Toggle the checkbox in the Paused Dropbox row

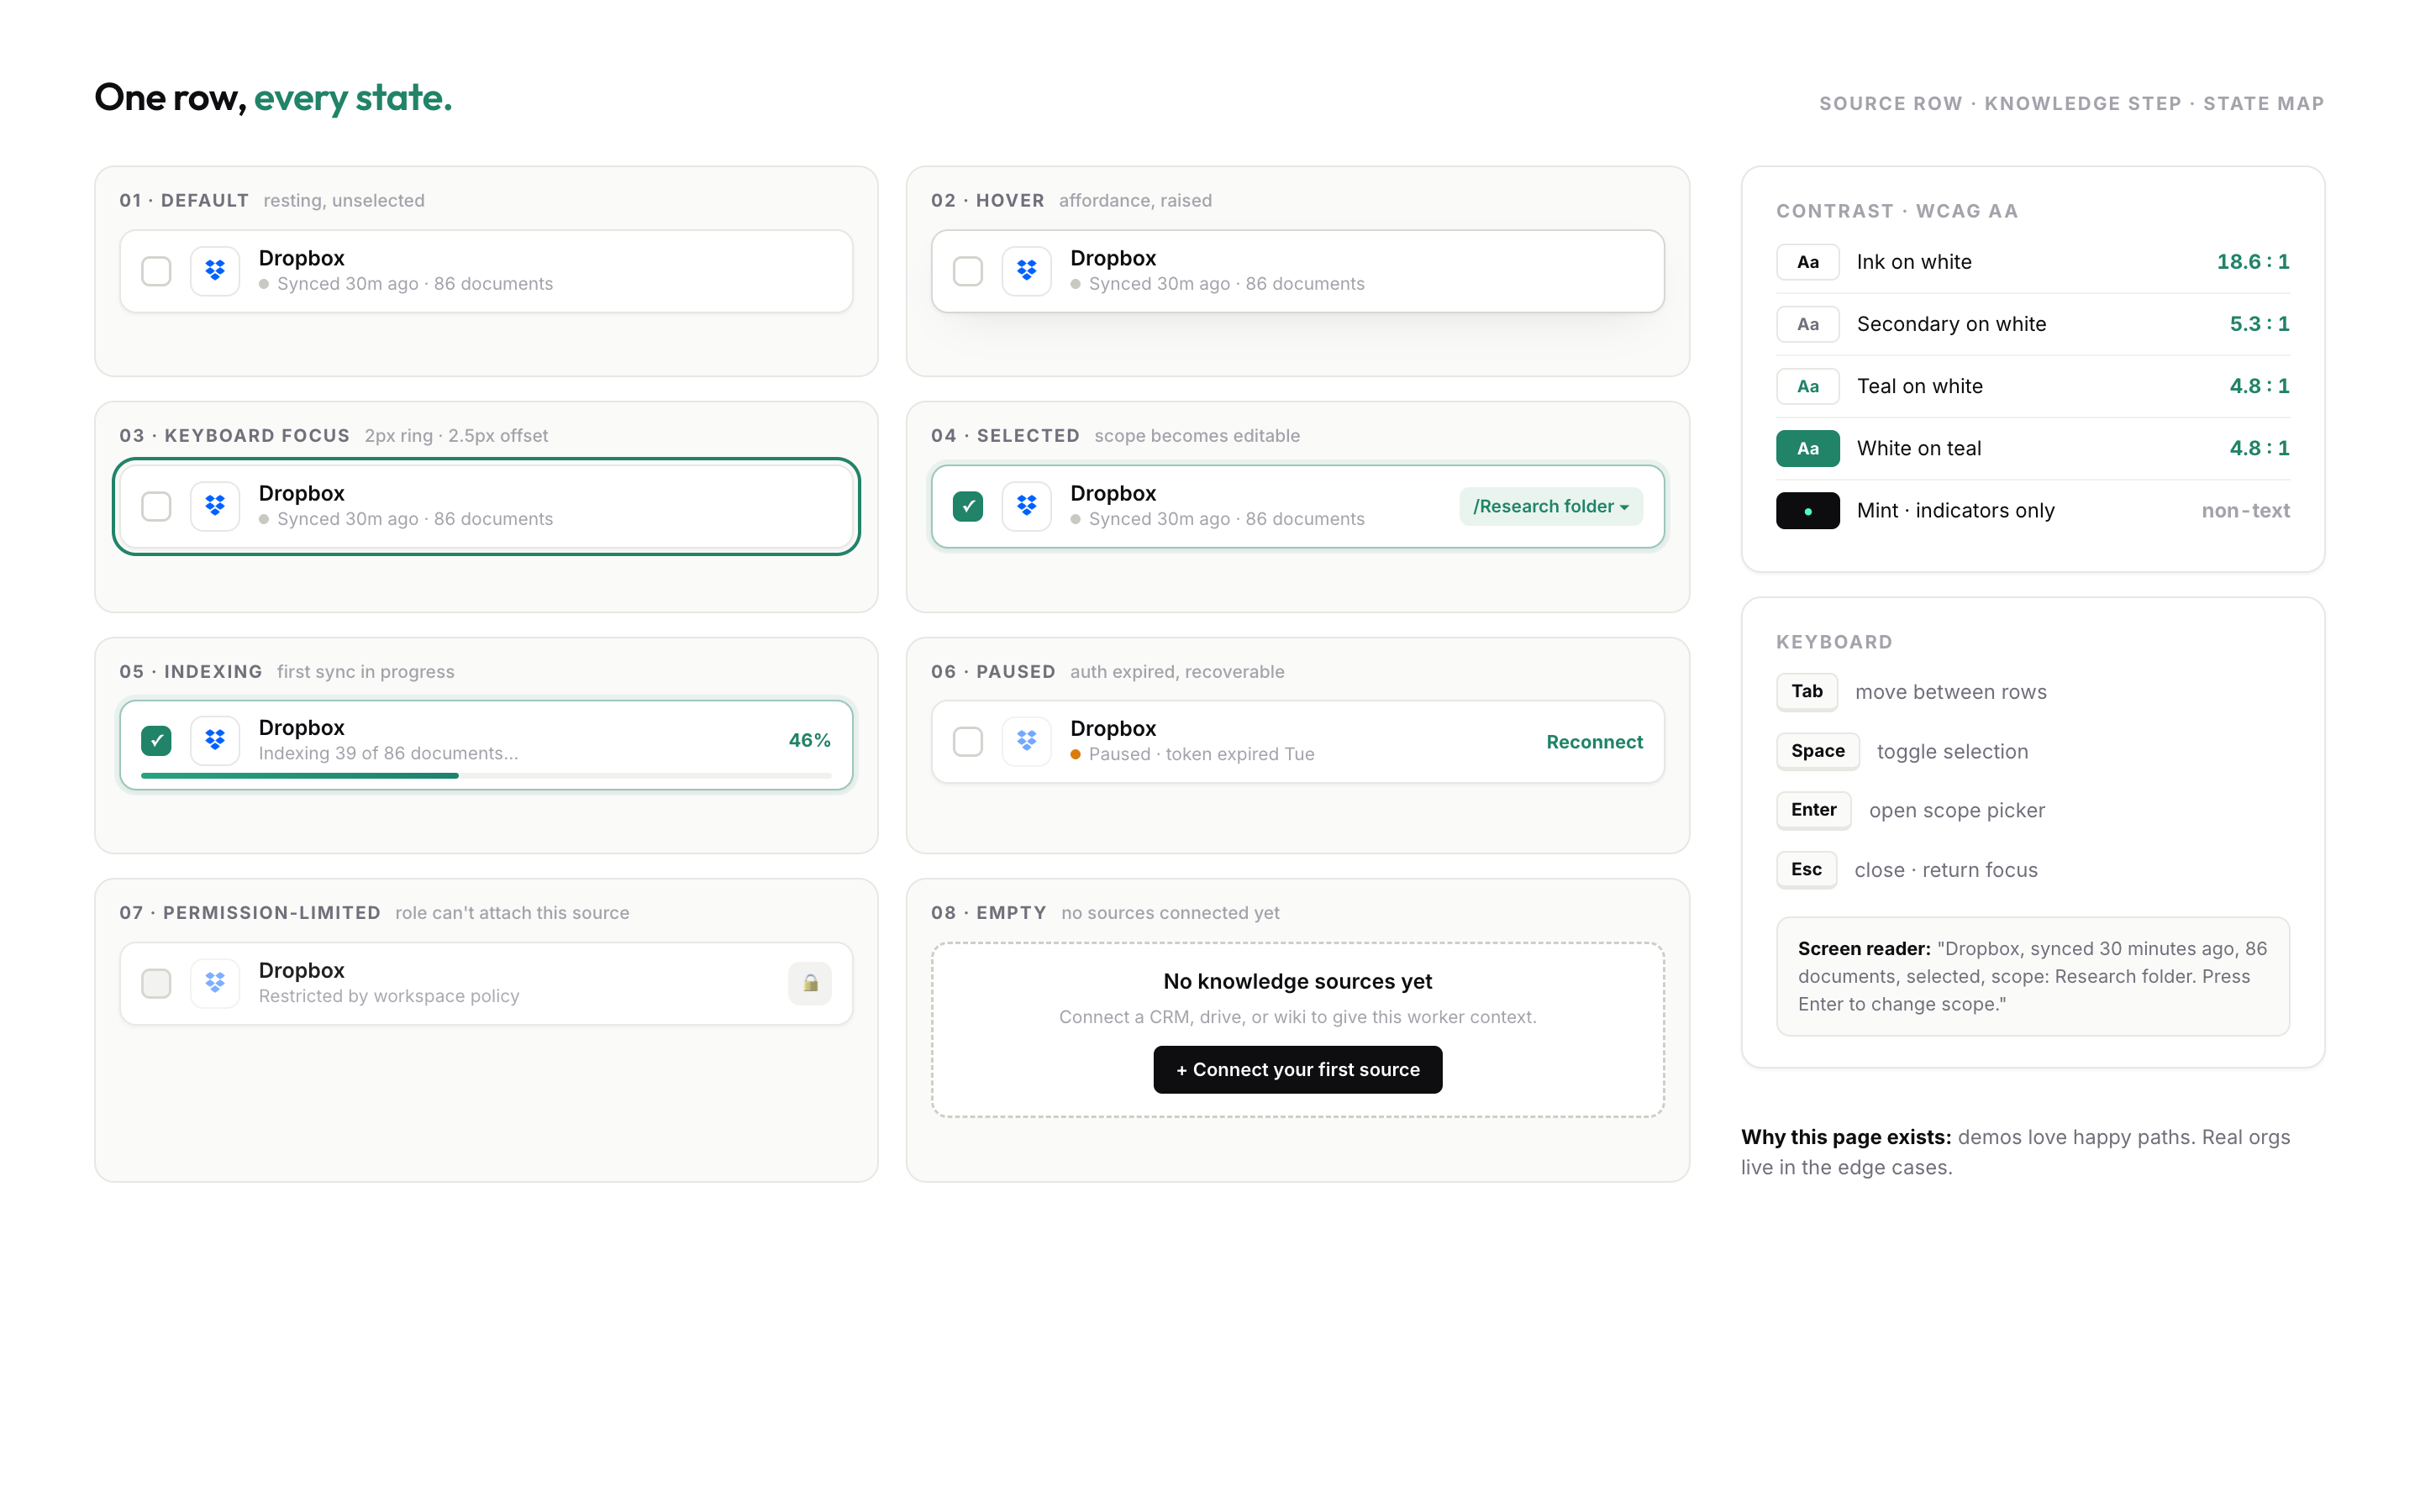coord(967,741)
